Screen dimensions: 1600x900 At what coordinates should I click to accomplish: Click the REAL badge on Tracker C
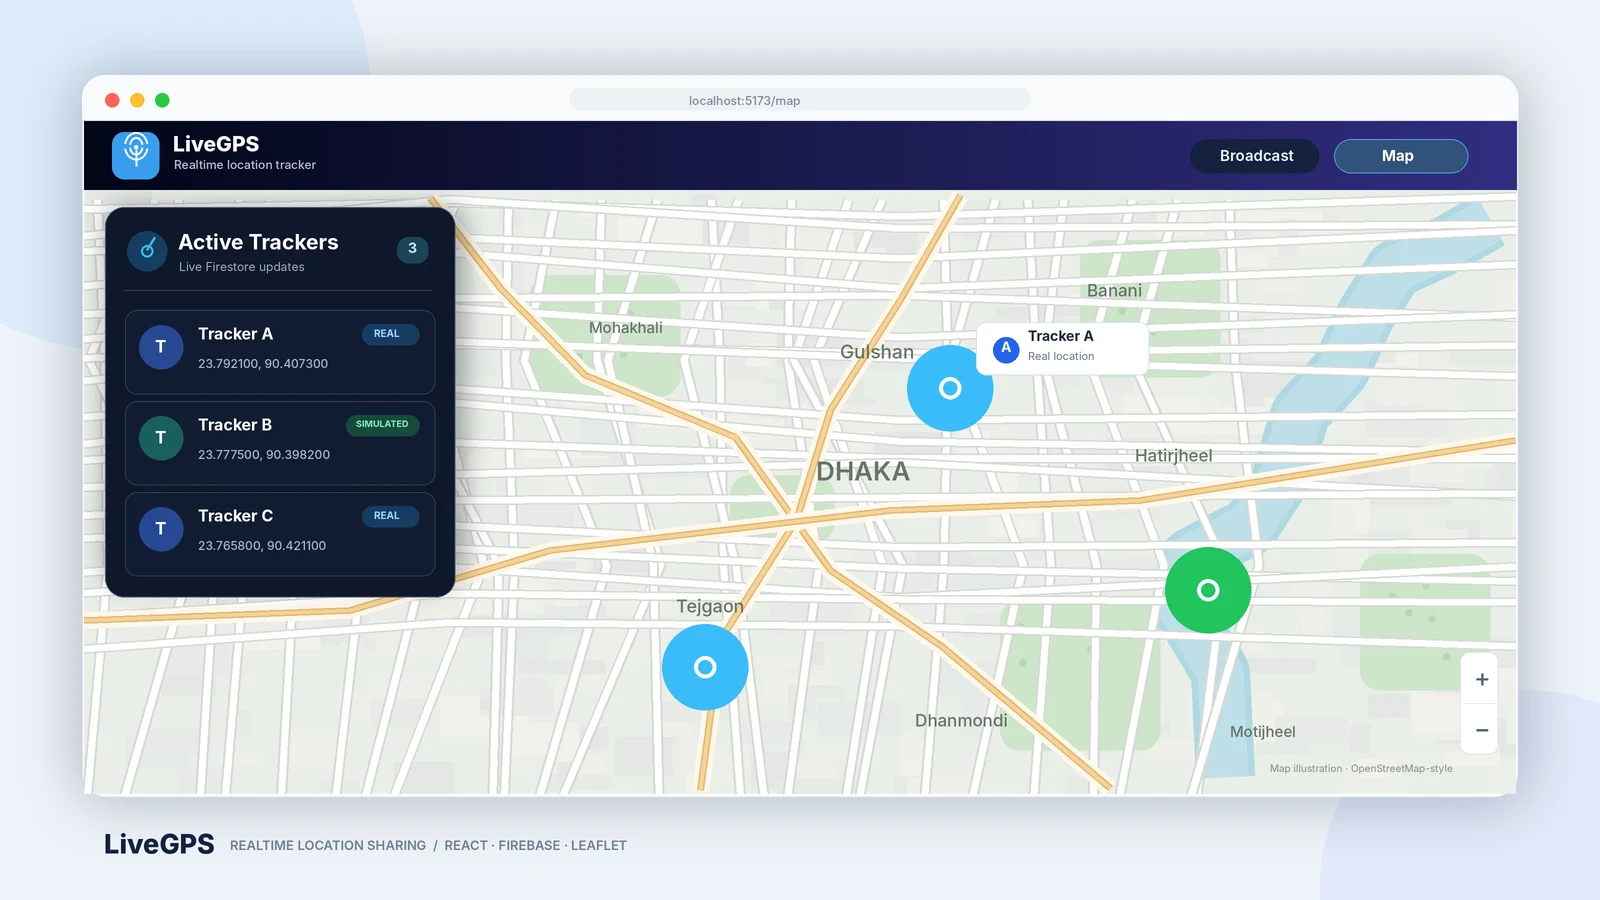(390, 516)
